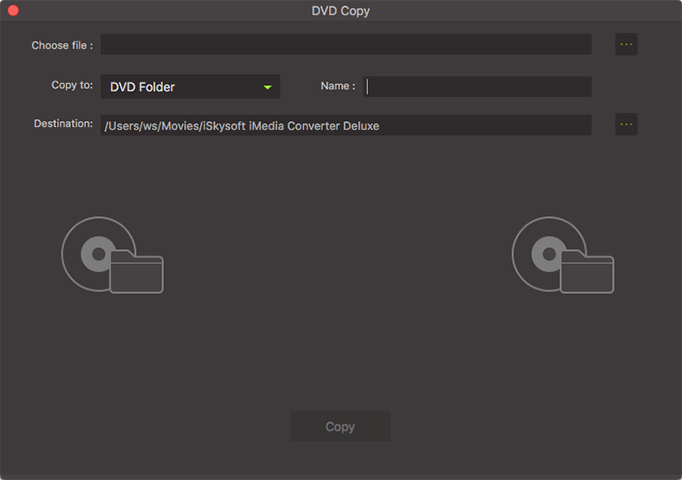This screenshot has width=682, height=480.
Task: Click the browse button beside Destination
Action: [x=626, y=124]
